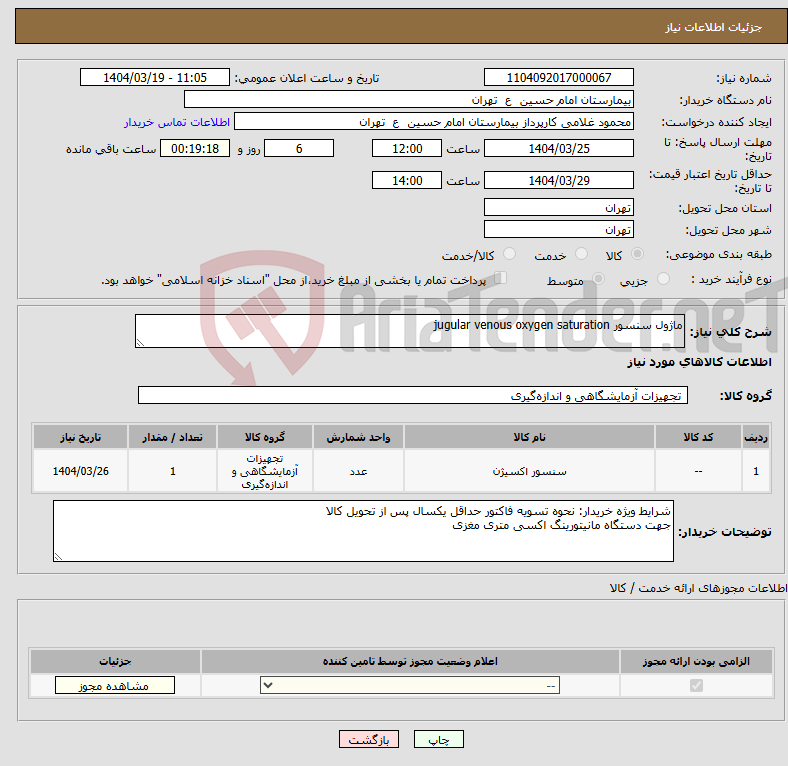Click the announcement date field 1404/03/19 - 11:05

click(155, 77)
